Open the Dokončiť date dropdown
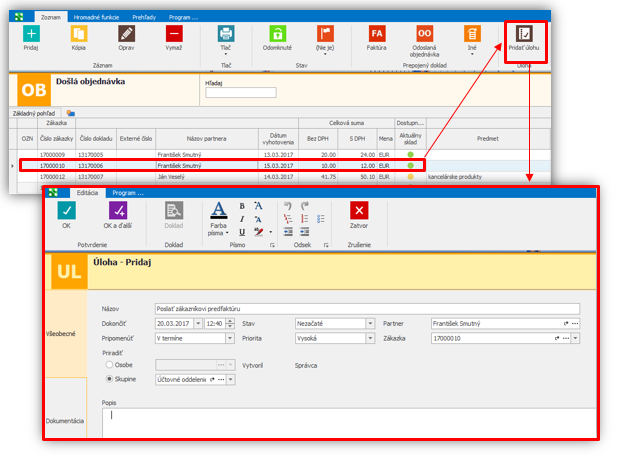 click(x=198, y=324)
